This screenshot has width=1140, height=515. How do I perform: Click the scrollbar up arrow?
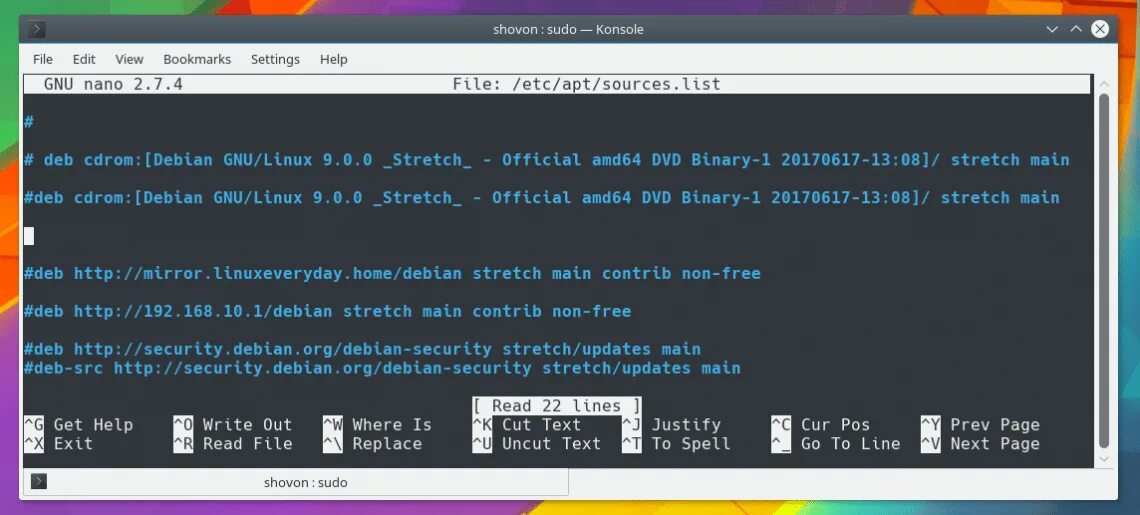[1104, 84]
